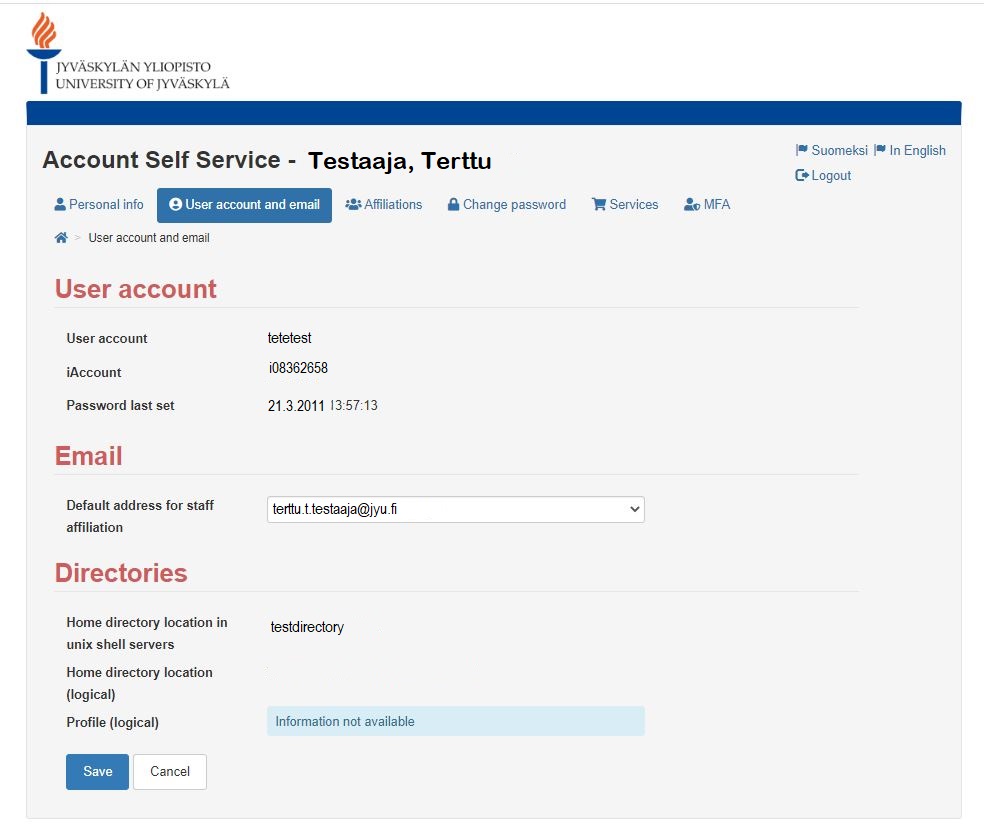
Task: Click the Save button
Action: click(96, 771)
